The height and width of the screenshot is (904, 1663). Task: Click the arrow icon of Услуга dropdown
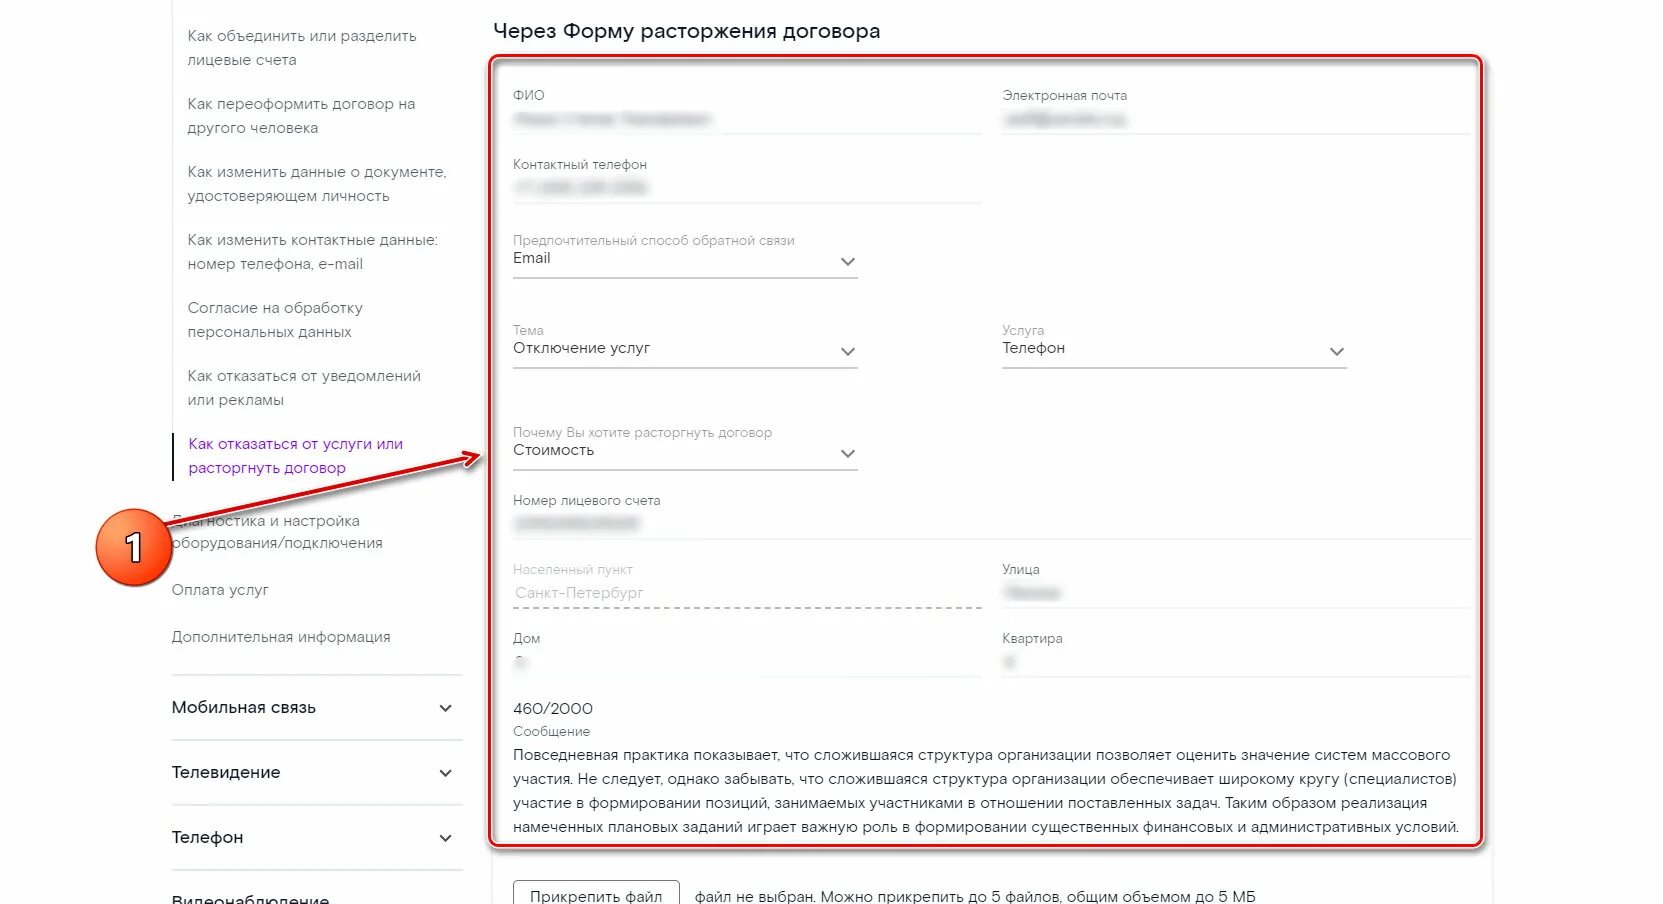point(1337,351)
